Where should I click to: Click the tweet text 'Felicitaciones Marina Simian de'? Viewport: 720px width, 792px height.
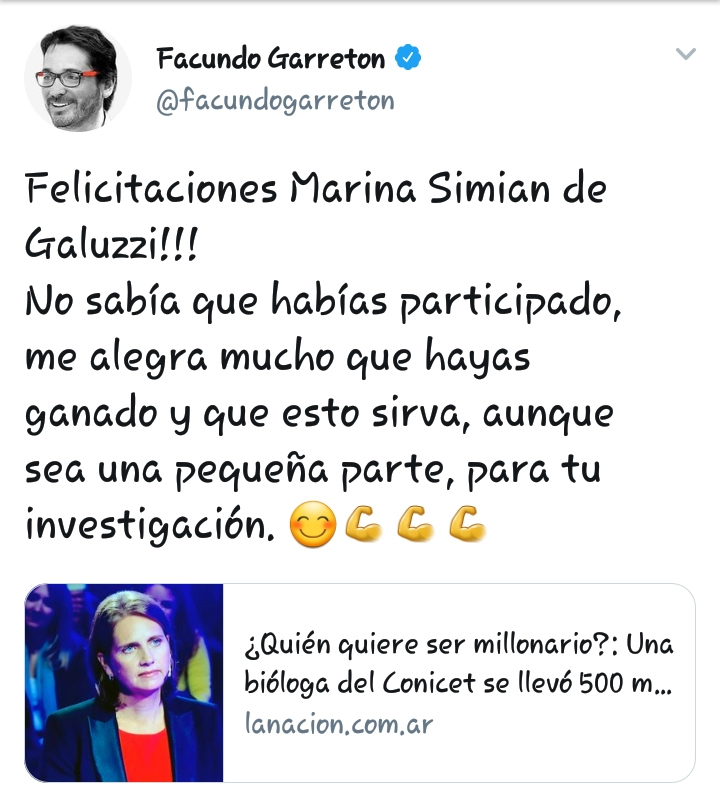316,188
